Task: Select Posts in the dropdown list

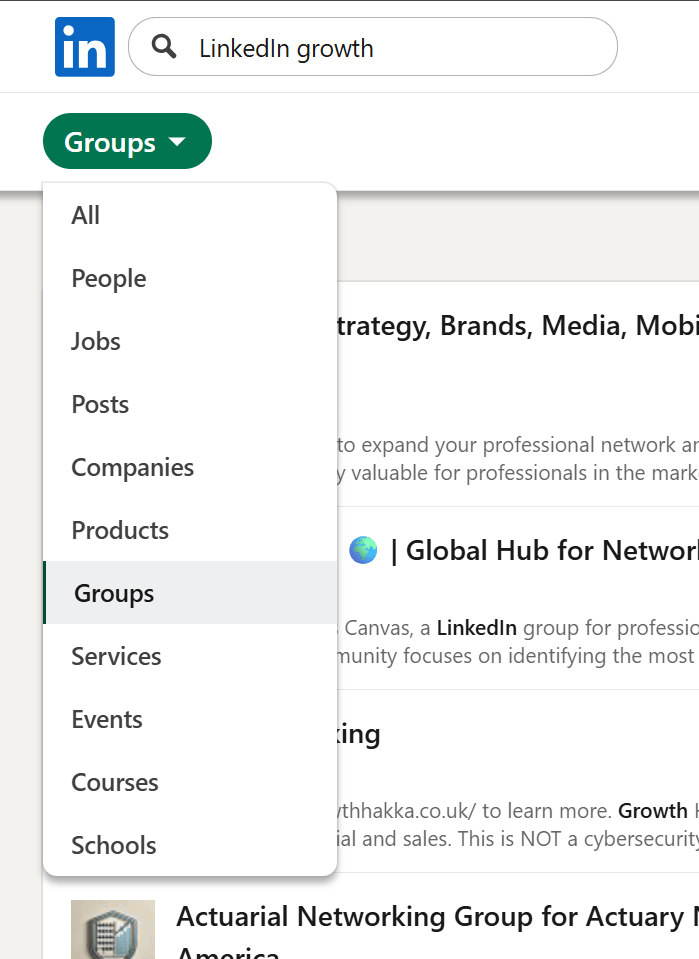Action: point(190,404)
